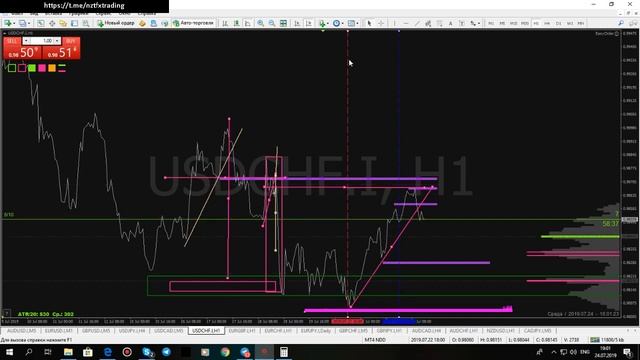Click the BUY one-click button
640x360 pixels.
(x=71, y=41)
